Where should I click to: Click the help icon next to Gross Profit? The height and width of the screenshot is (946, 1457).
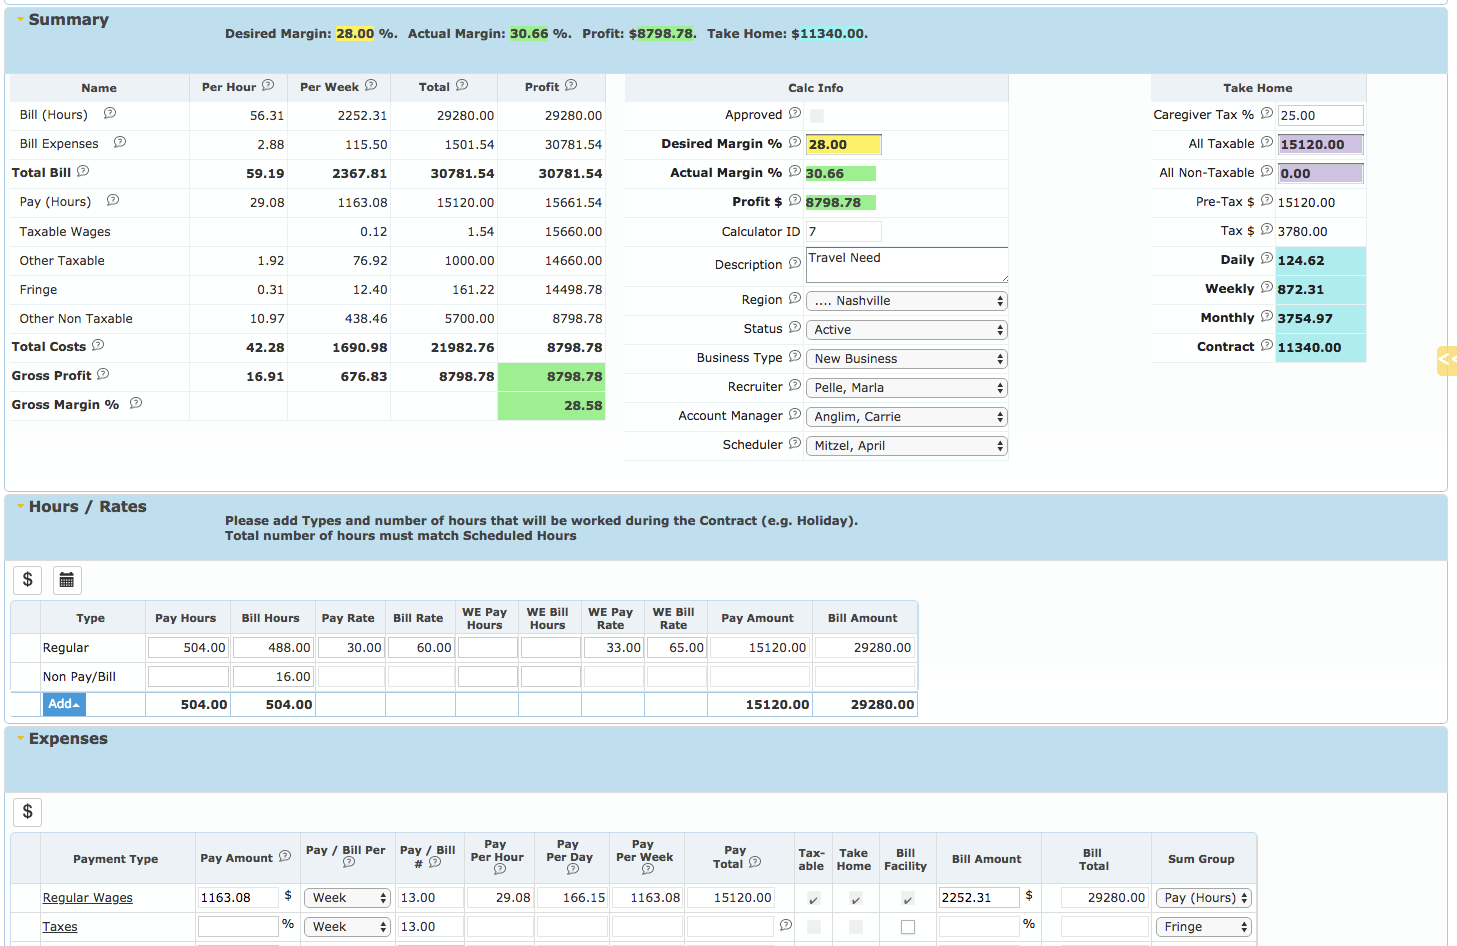pos(103,375)
